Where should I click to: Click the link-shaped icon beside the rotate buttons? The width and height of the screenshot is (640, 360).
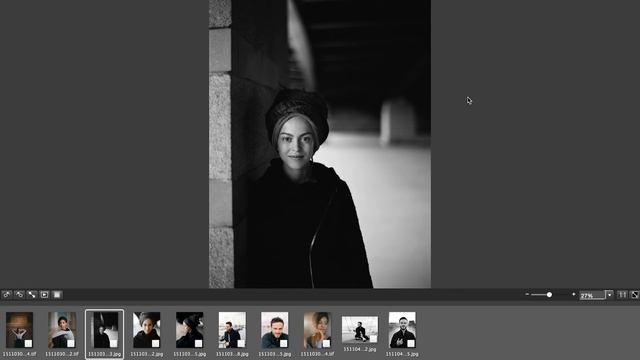pyautogui.click(x=32, y=294)
